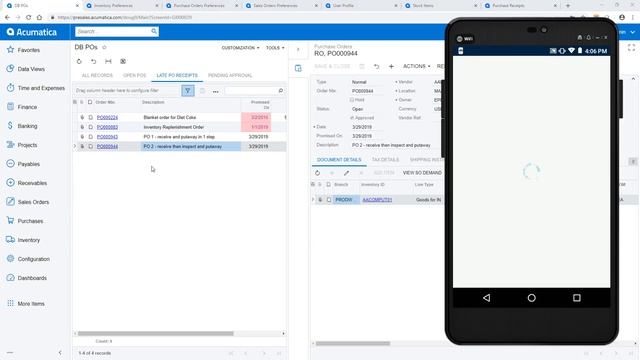Add DB POs to favorites star
Screen dimensions: 640x360
coord(104,47)
